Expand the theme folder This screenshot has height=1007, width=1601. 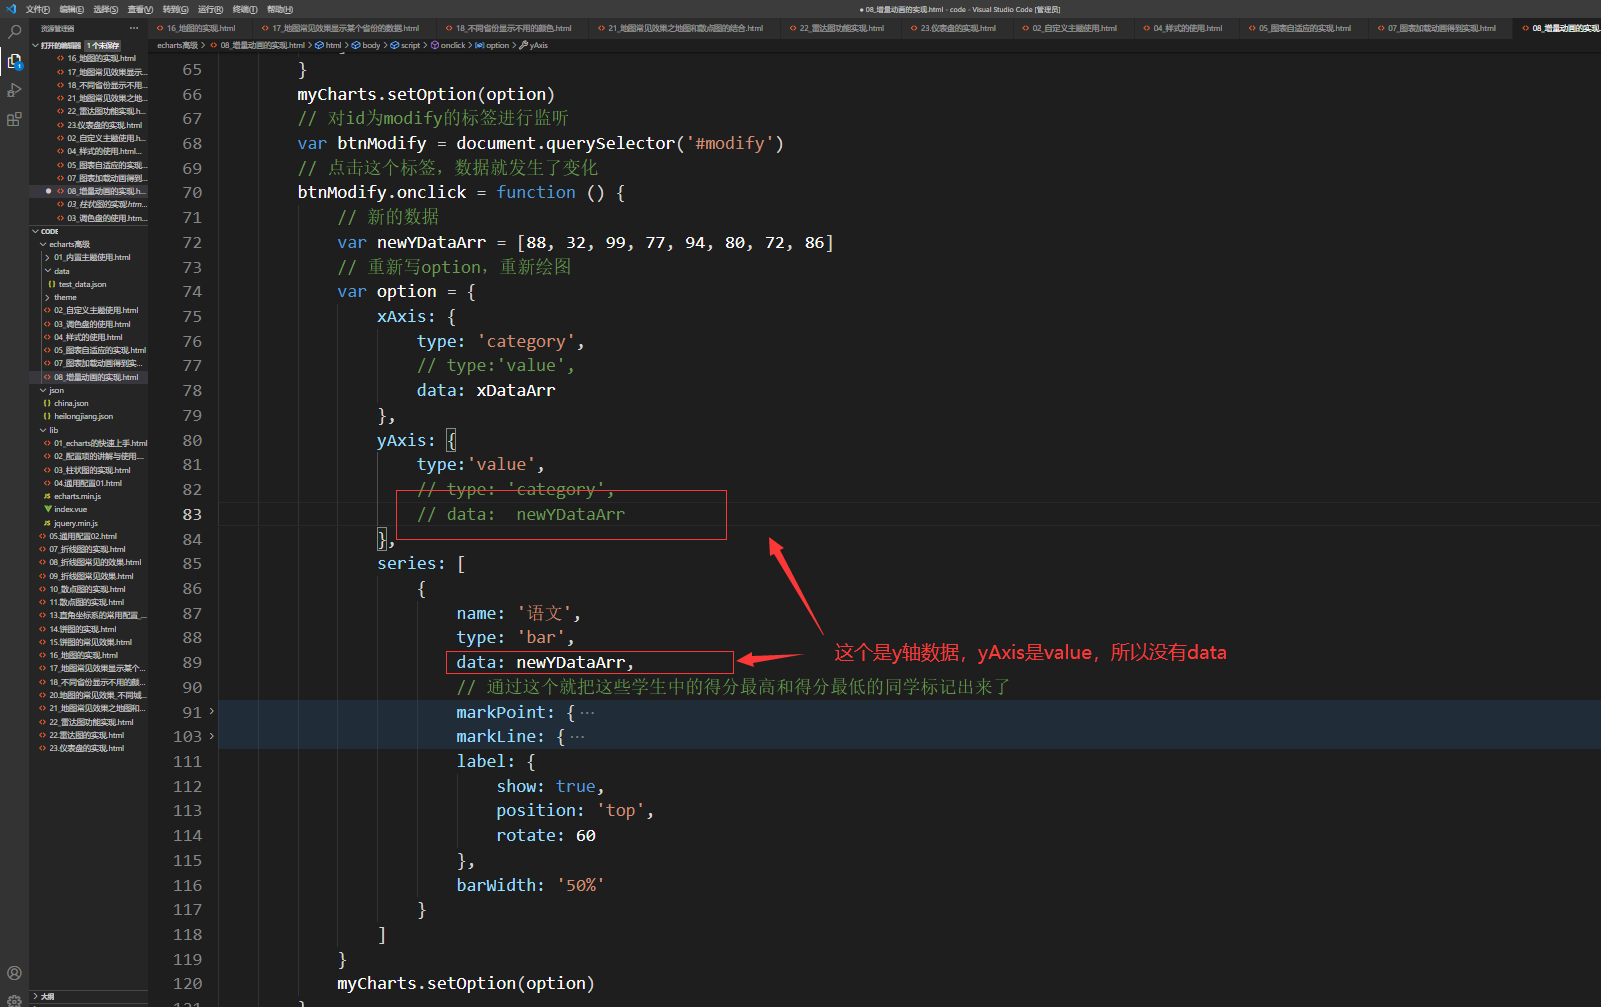point(48,297)
